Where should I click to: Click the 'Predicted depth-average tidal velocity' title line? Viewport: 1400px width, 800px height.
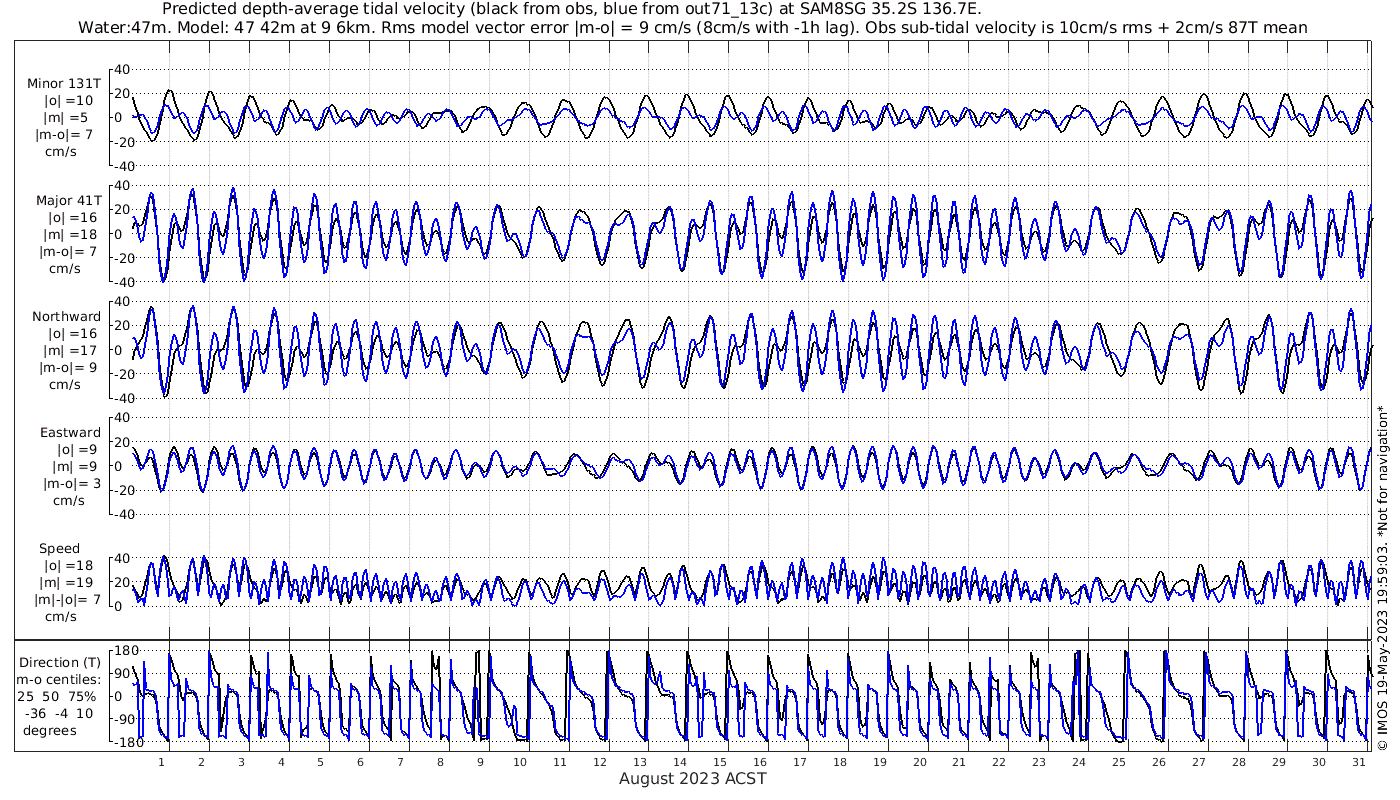click(571, 9)
